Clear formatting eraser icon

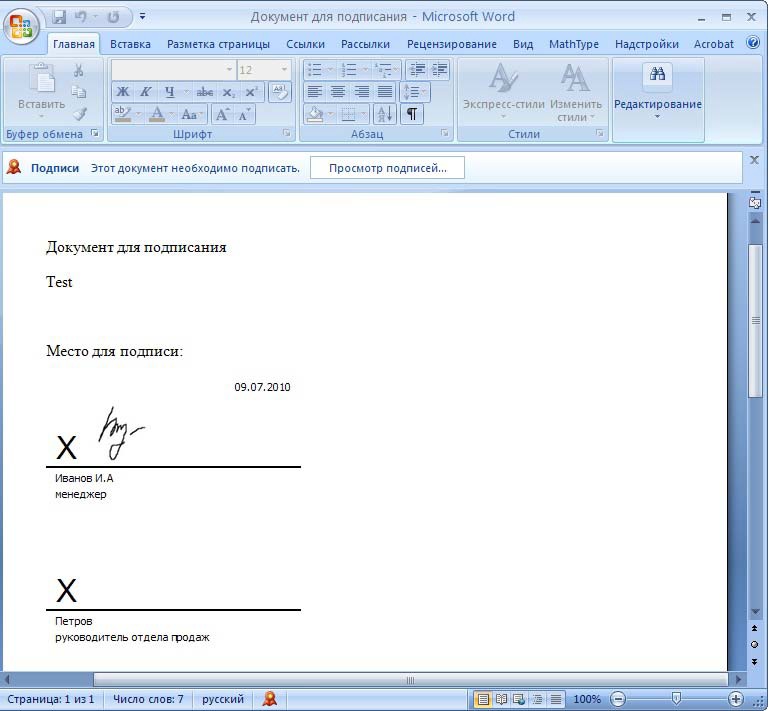click(x=280, y=92)
